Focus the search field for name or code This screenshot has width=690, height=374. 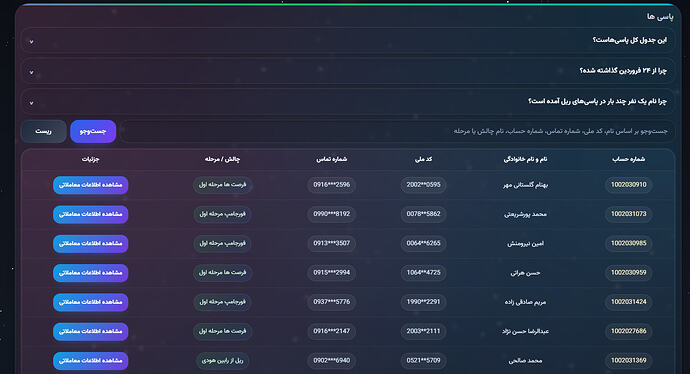pyautogui.click(x=397, y=131)
